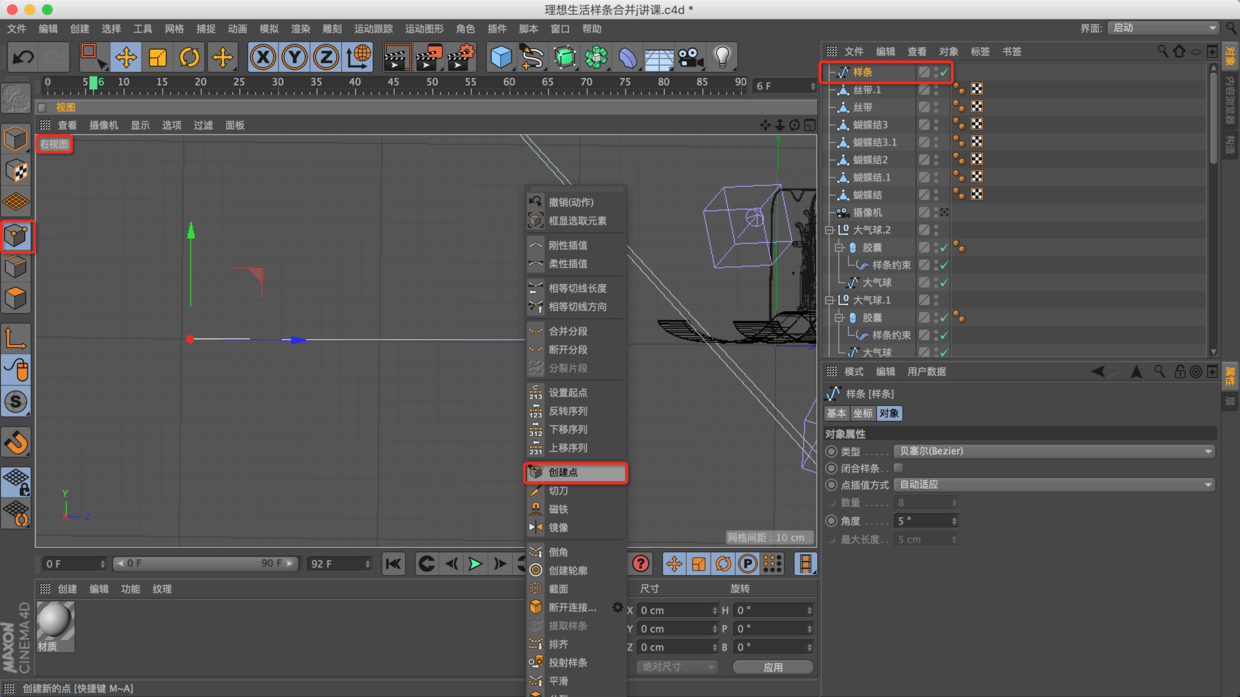Click the floor/environment grid icon
The image size is (1240, 697).
tap(658, 58)
